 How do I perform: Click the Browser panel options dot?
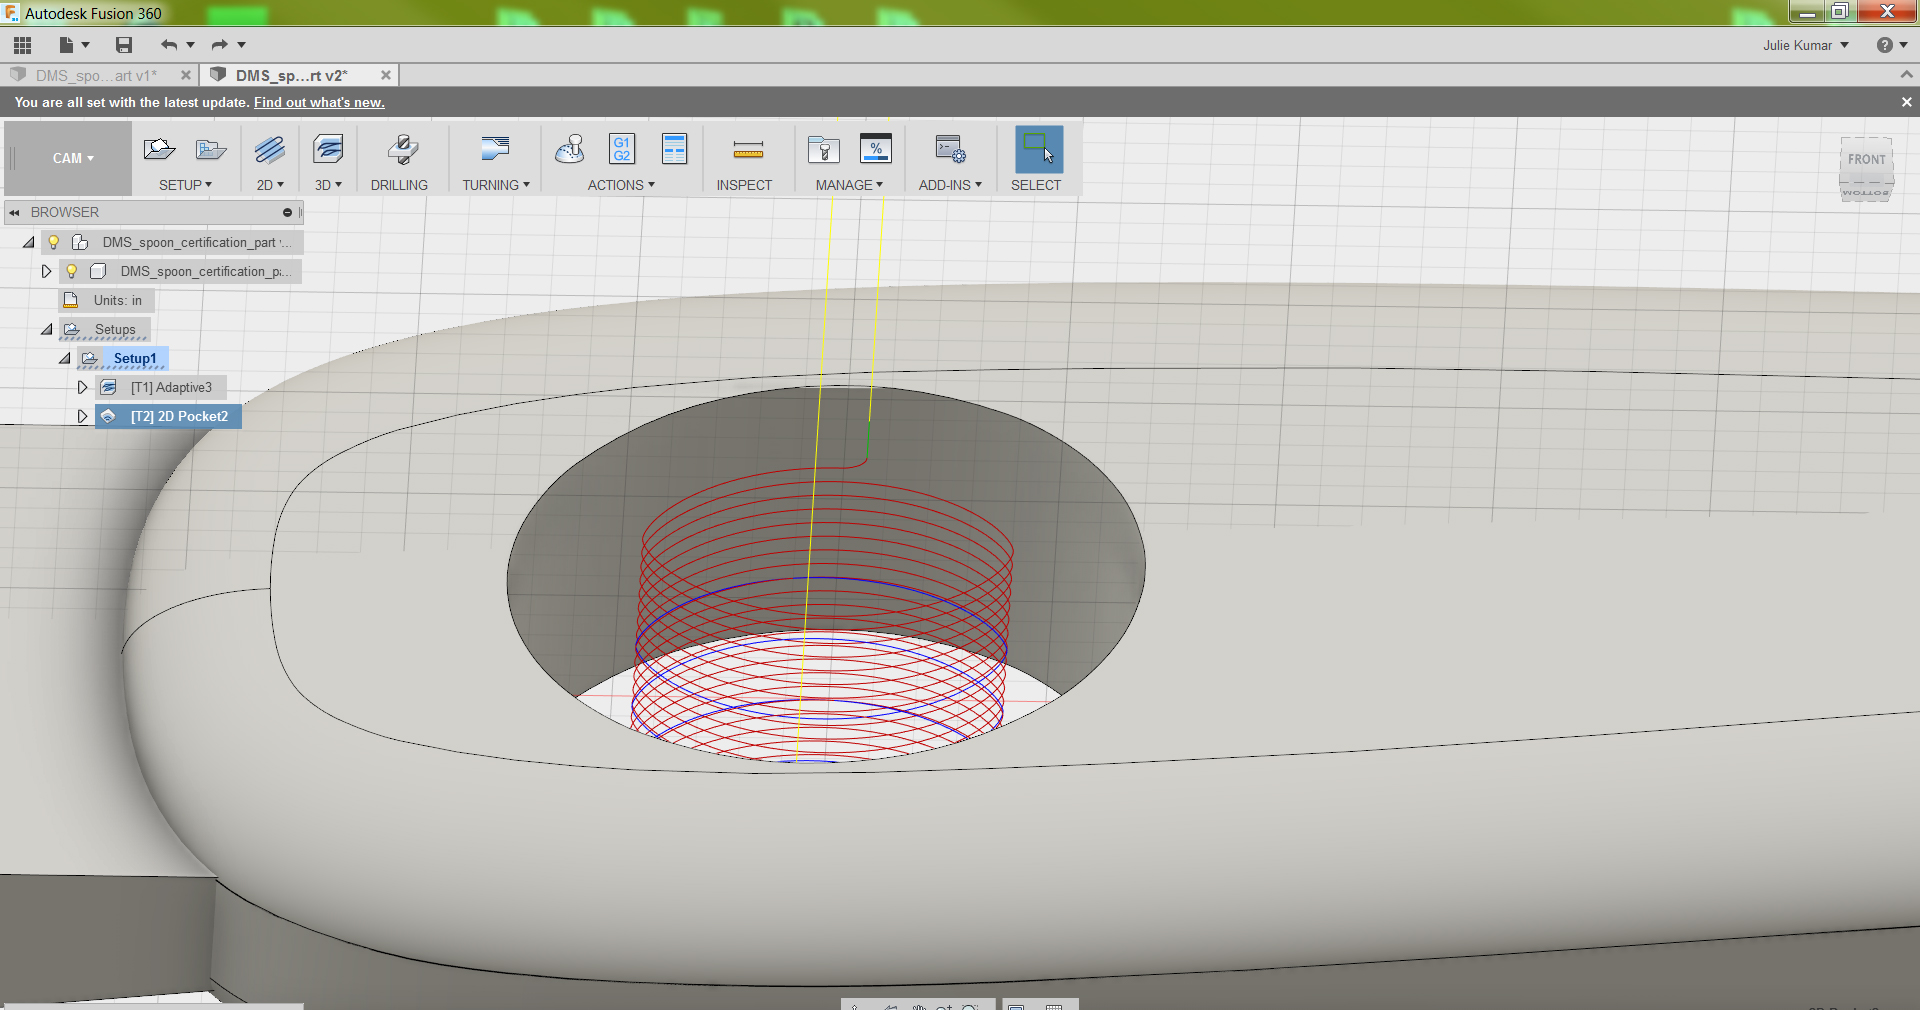coord(287,212)
